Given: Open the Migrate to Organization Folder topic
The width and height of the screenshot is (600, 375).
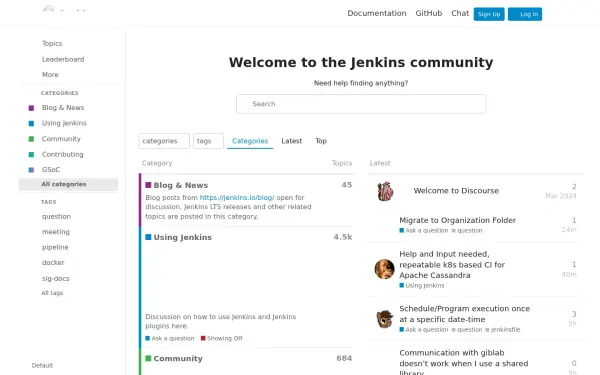Looking at the screenshot, I should tap(457, 220).
